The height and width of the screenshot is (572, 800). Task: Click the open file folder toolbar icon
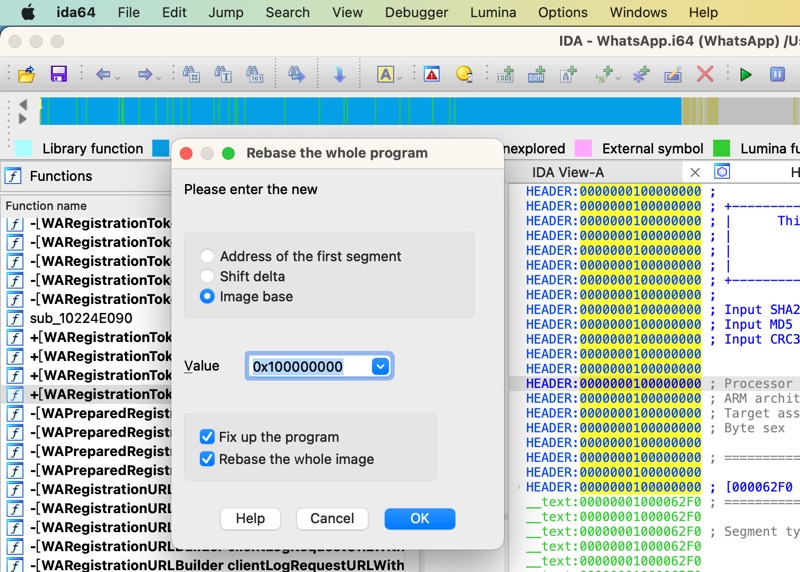[x=27, y=74]
